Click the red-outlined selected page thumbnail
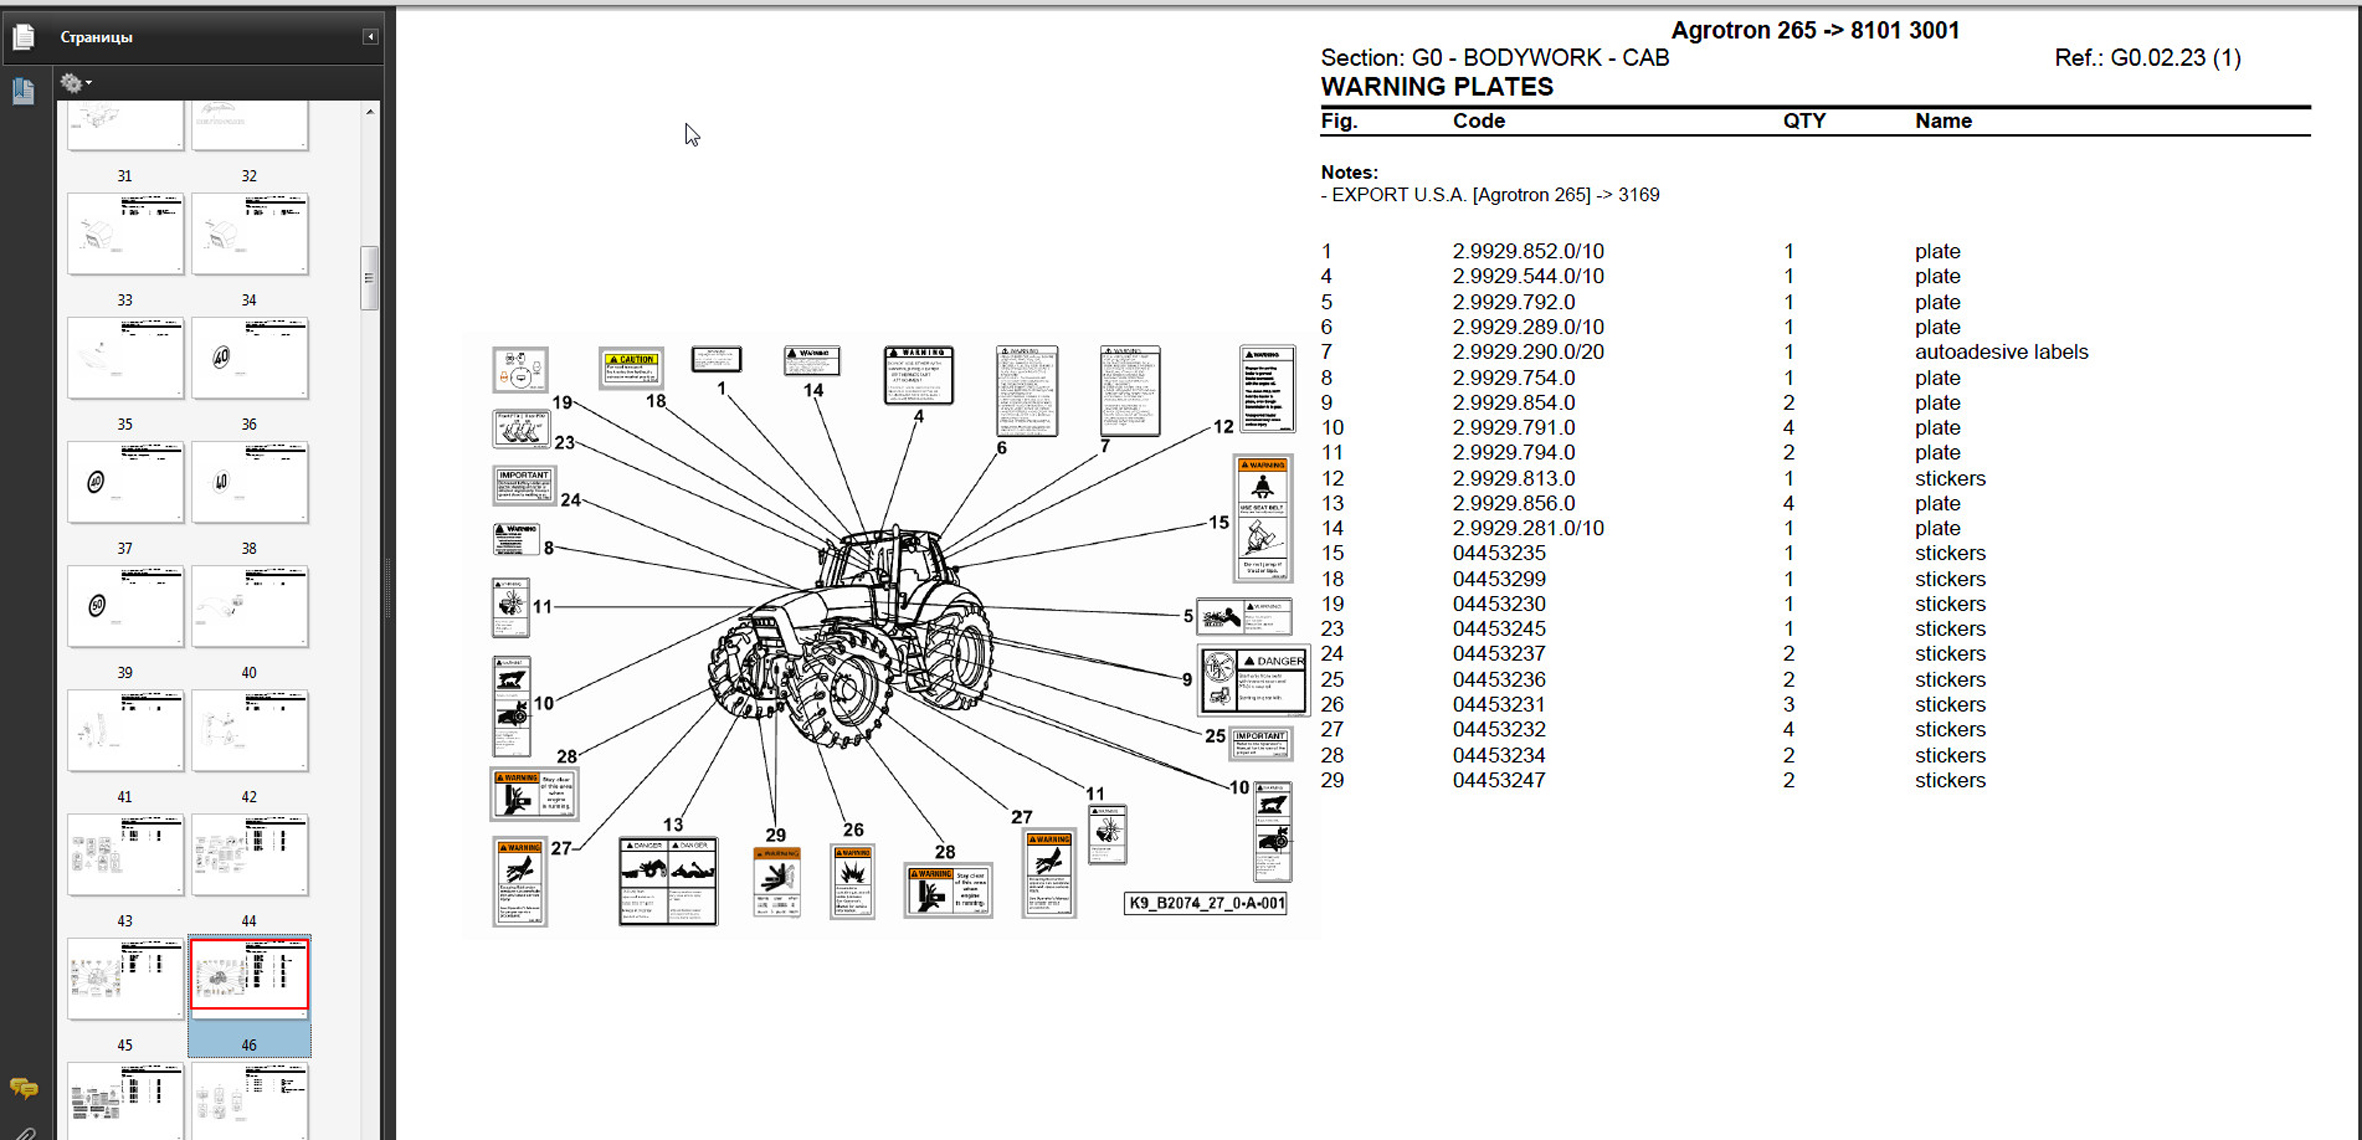The image size is (2362, 1140). pyautogui.click(x=249, y=975)
